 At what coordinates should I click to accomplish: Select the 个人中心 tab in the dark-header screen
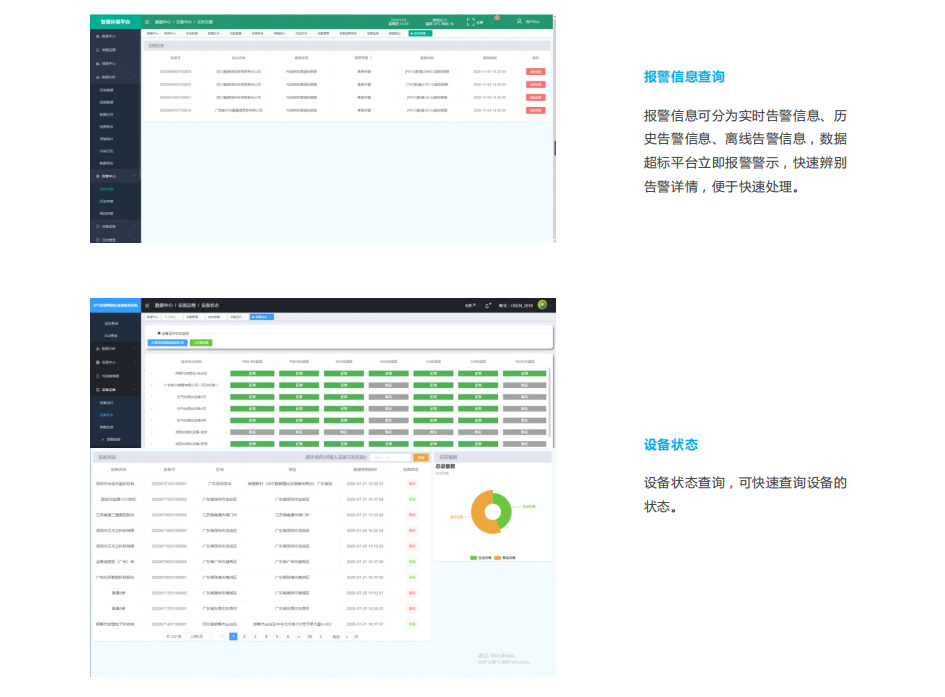pos(171,317)
